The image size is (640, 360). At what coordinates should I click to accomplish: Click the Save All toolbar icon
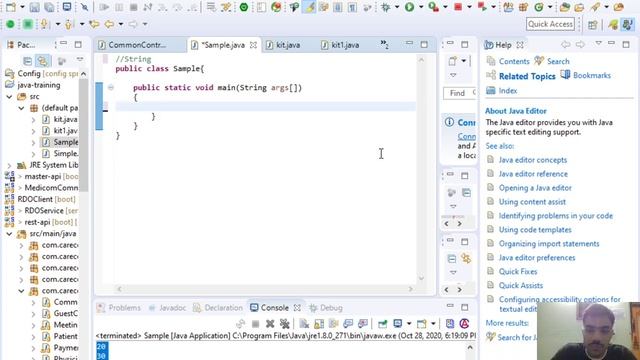pyautogui.click(x=49, y=7)
